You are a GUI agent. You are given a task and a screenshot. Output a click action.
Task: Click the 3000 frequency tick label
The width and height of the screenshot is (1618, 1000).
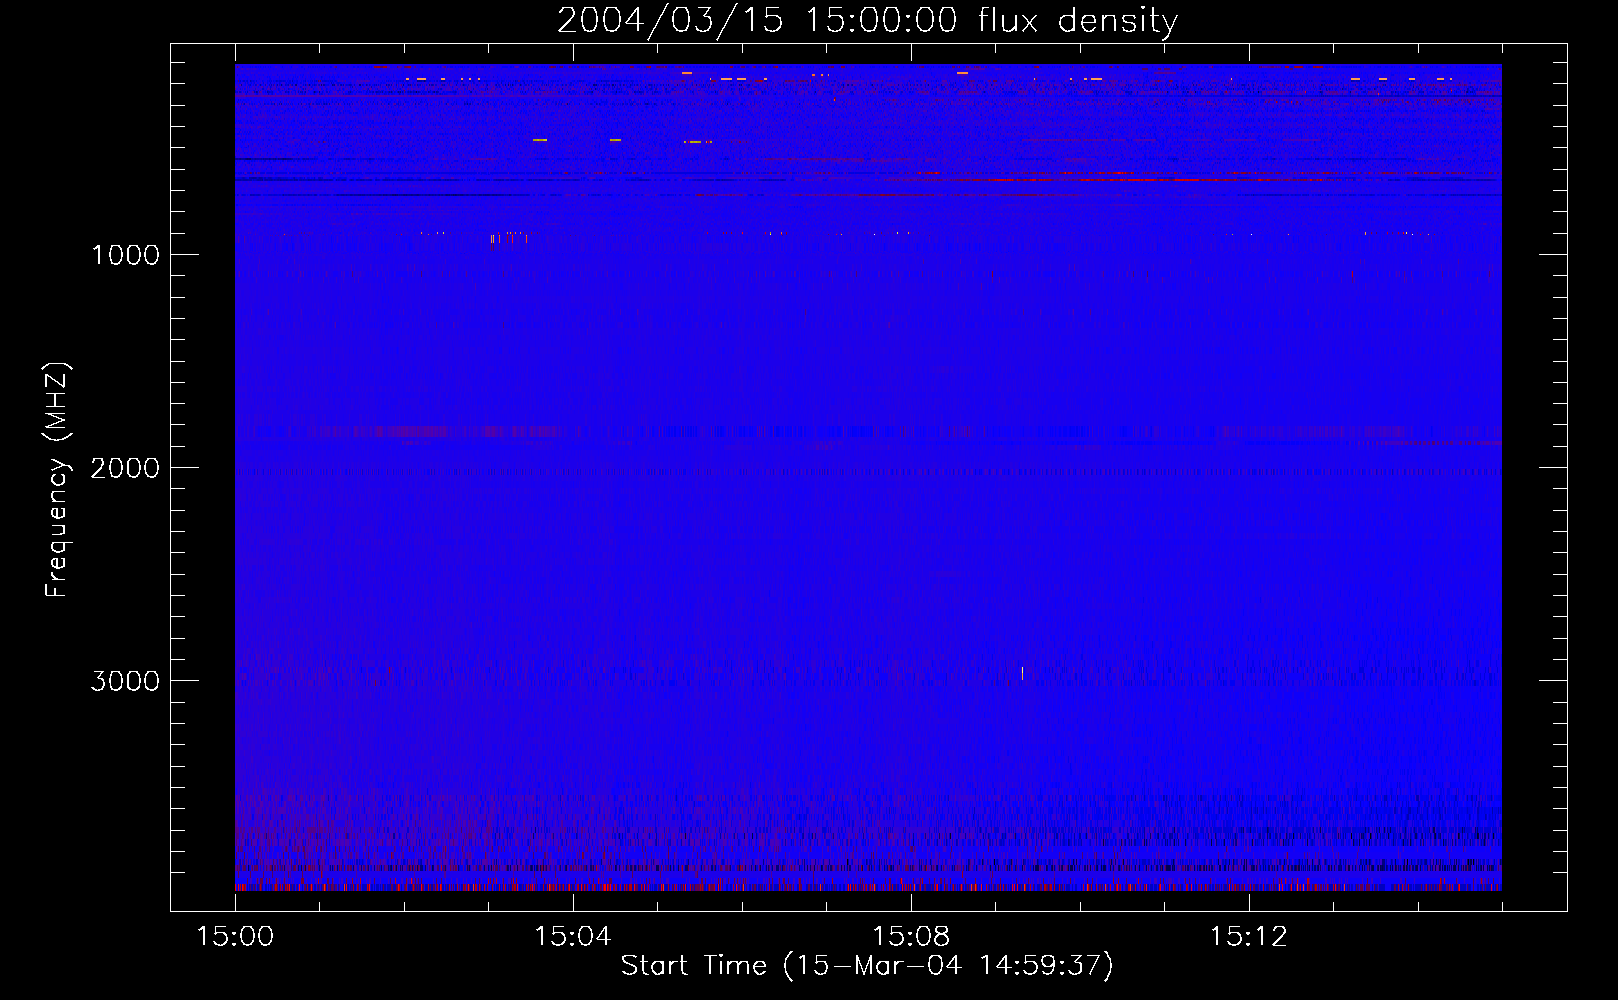pos(125,681)
